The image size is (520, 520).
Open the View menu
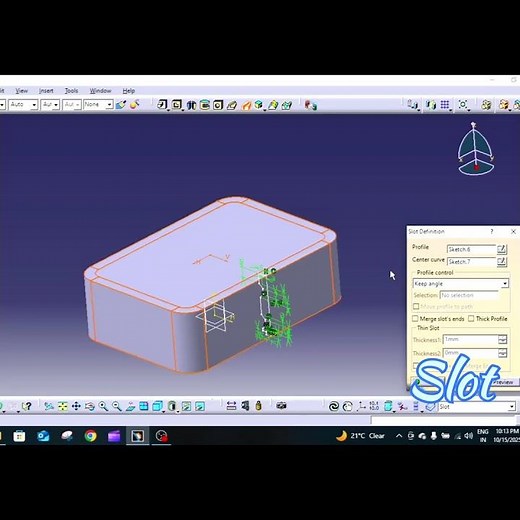[x=21, y=91]
